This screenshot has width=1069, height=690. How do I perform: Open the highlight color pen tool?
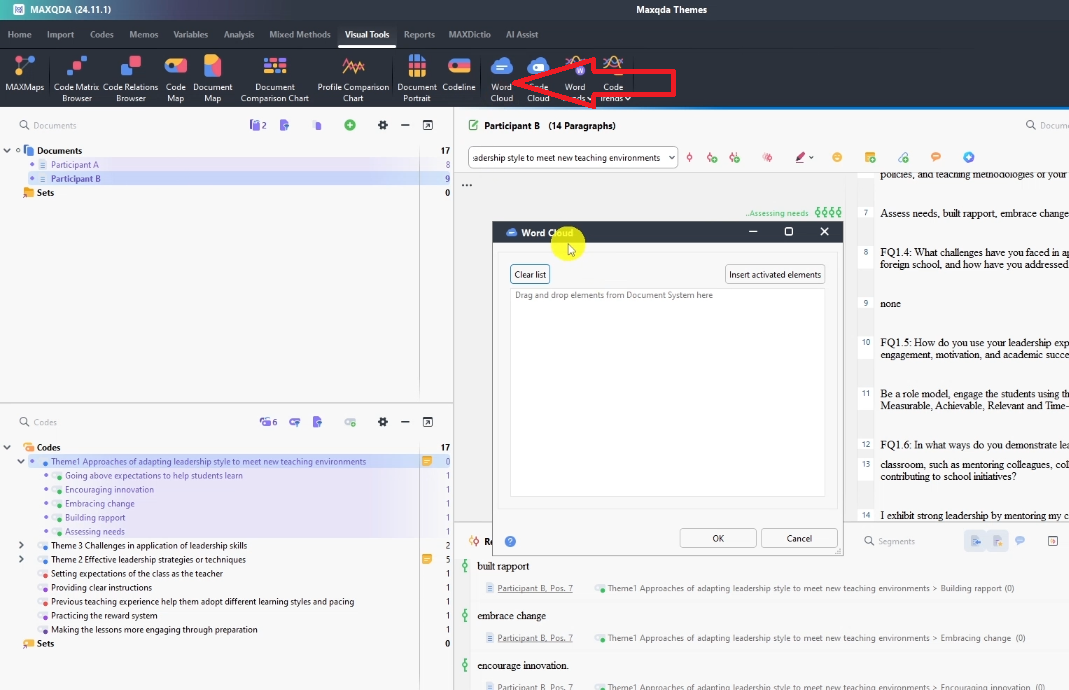click(800, 158)
